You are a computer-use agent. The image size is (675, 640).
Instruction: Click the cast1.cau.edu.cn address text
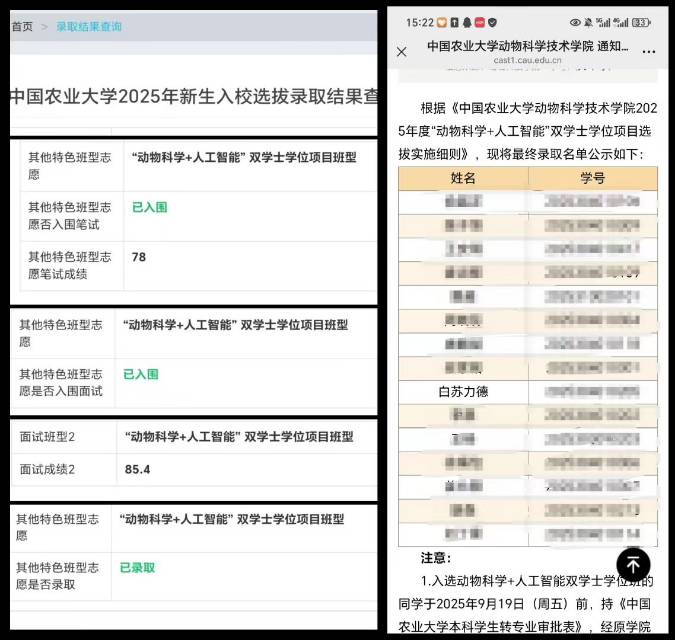(x=527, y=60)
